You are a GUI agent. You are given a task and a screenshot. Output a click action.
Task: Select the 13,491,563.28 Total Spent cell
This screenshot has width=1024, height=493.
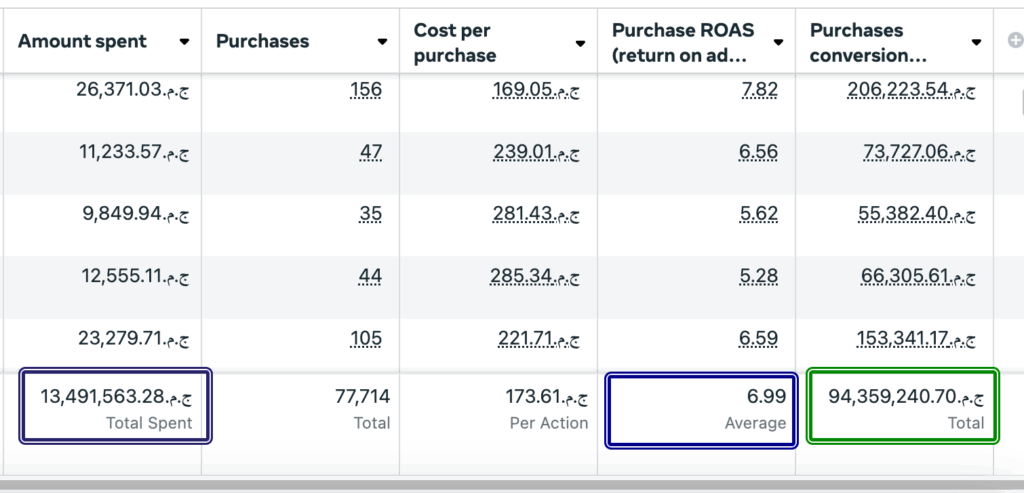coord(116,408)
